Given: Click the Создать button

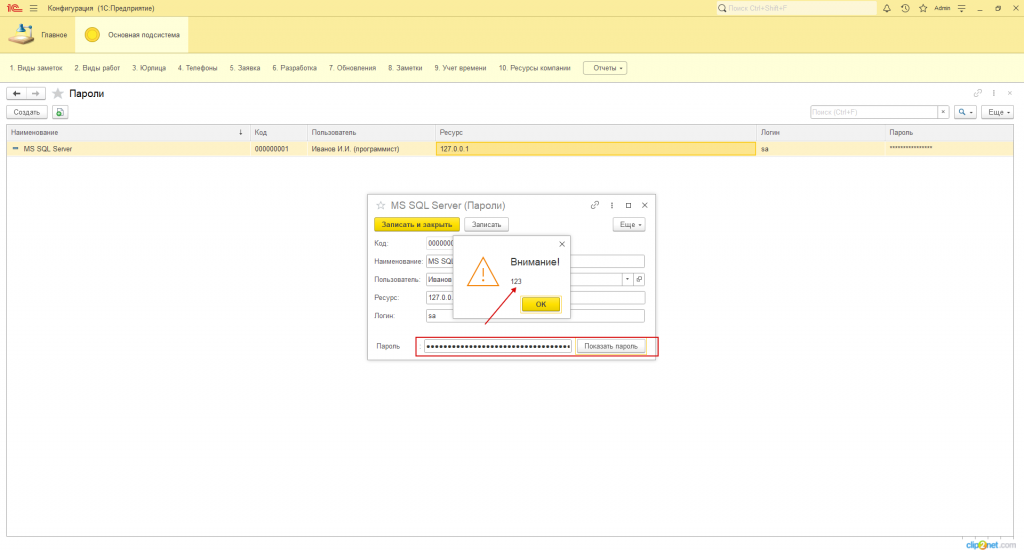Looking at the screenshot, I should click(27, 112).
